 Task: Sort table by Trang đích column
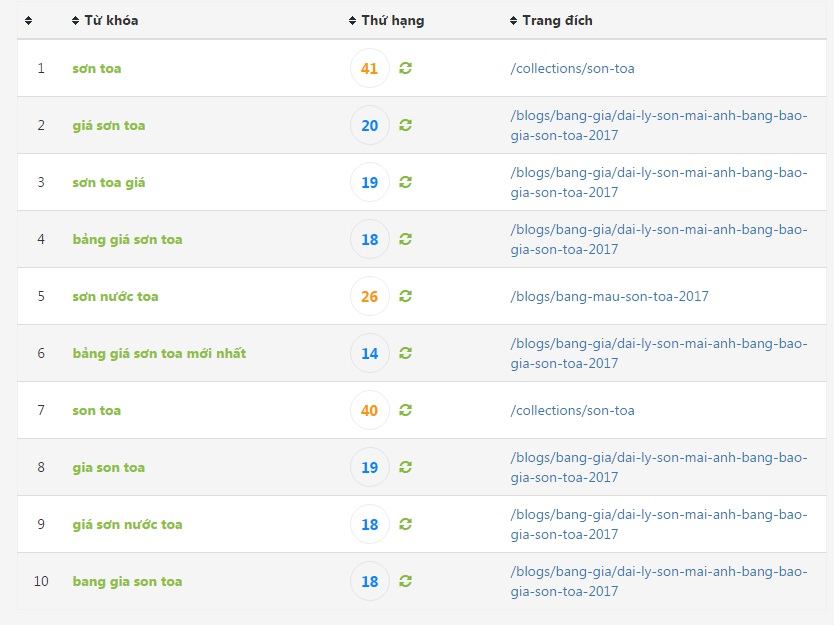tap(551, 20)
